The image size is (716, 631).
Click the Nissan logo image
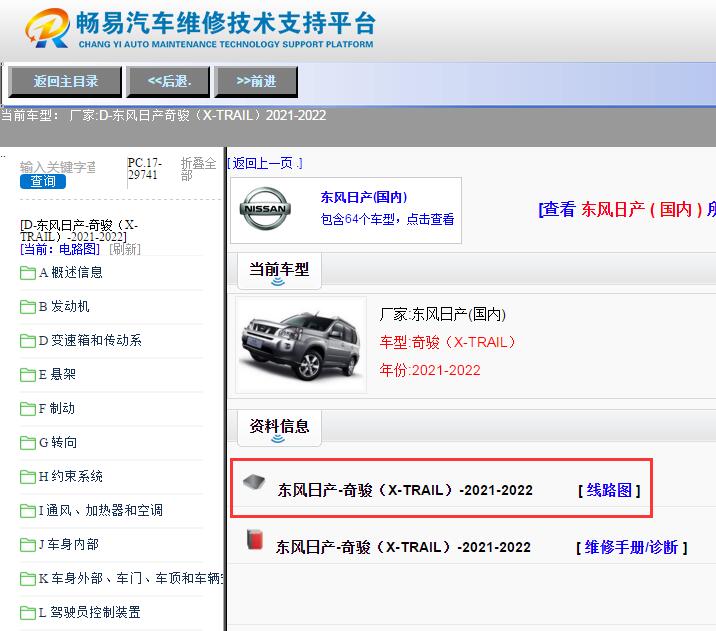click(265, 209)
